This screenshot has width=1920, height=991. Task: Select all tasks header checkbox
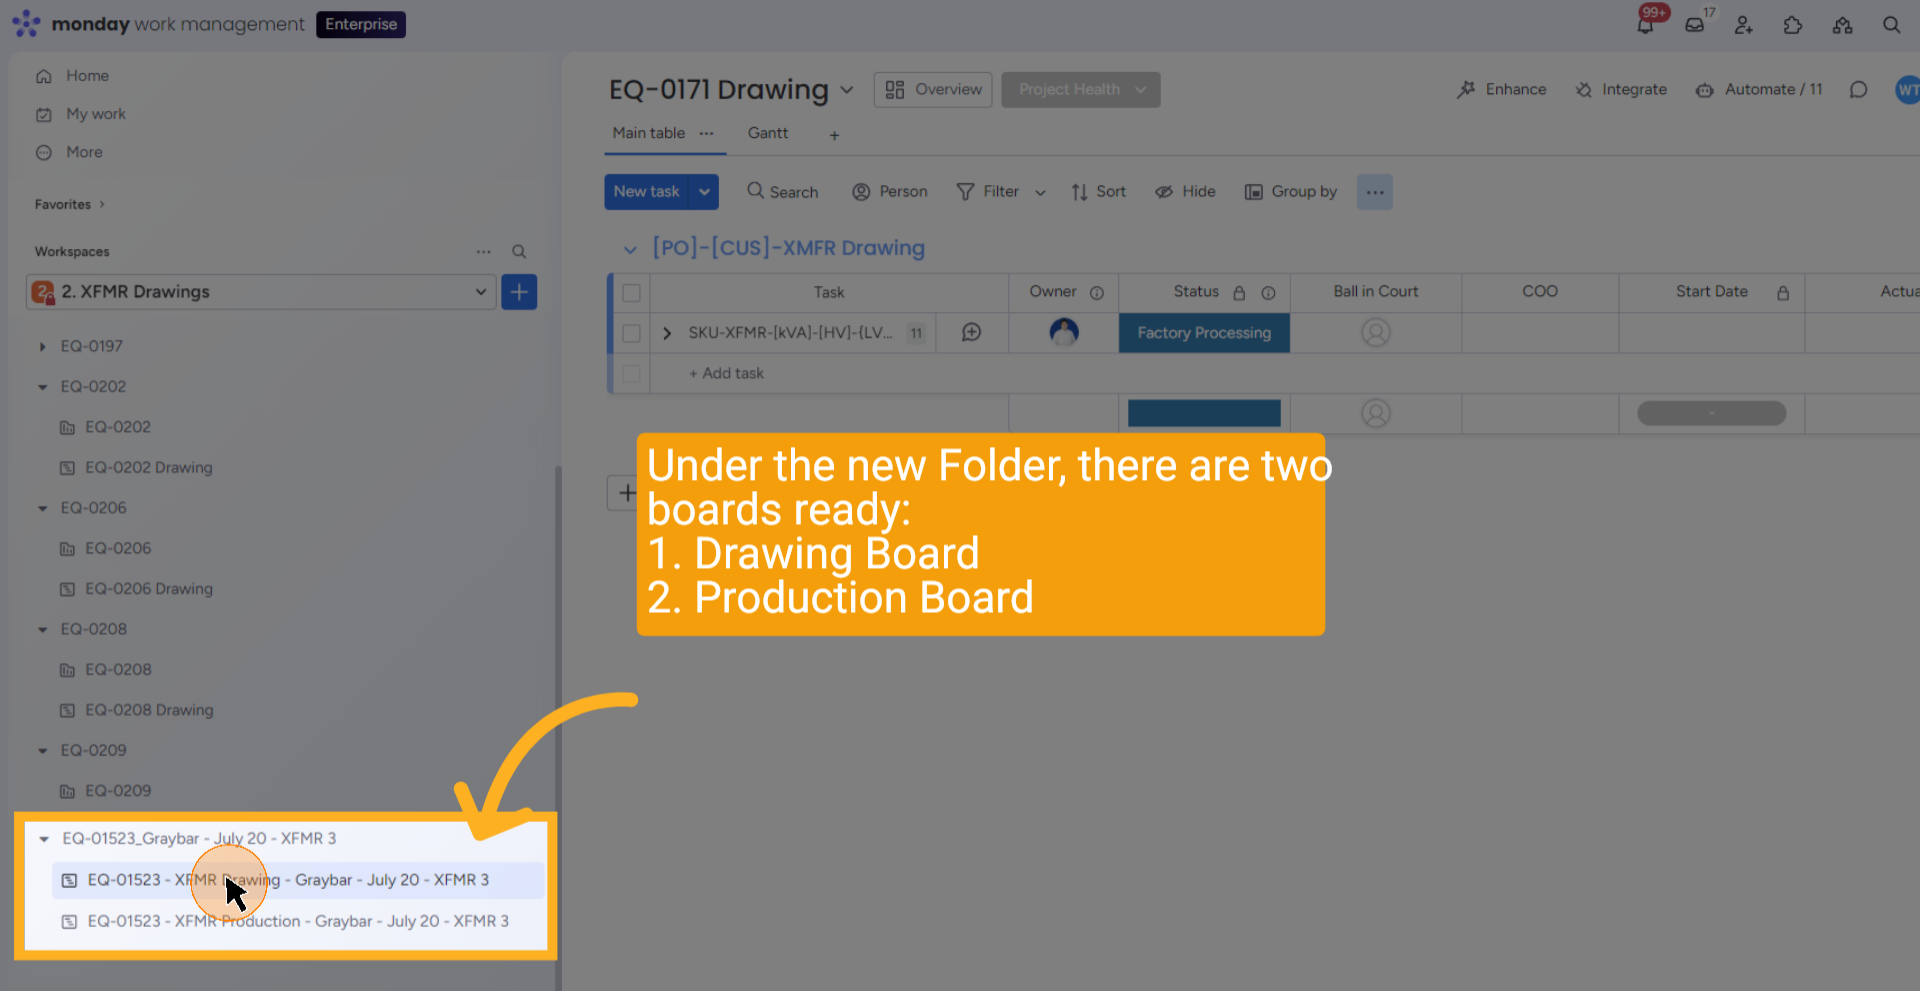(631, 293)
